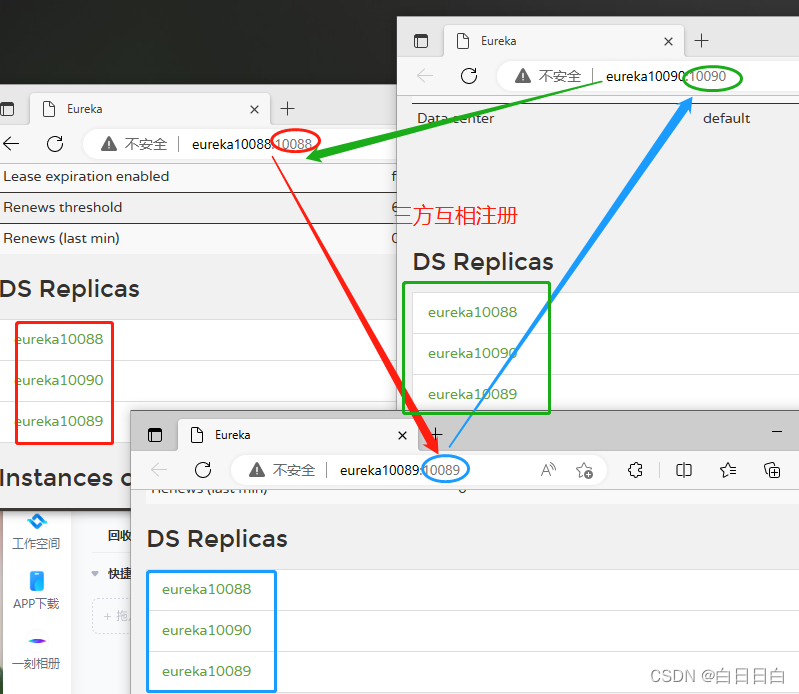
Task: Open the favorites list icon
Action: click(x=728, y=470)
